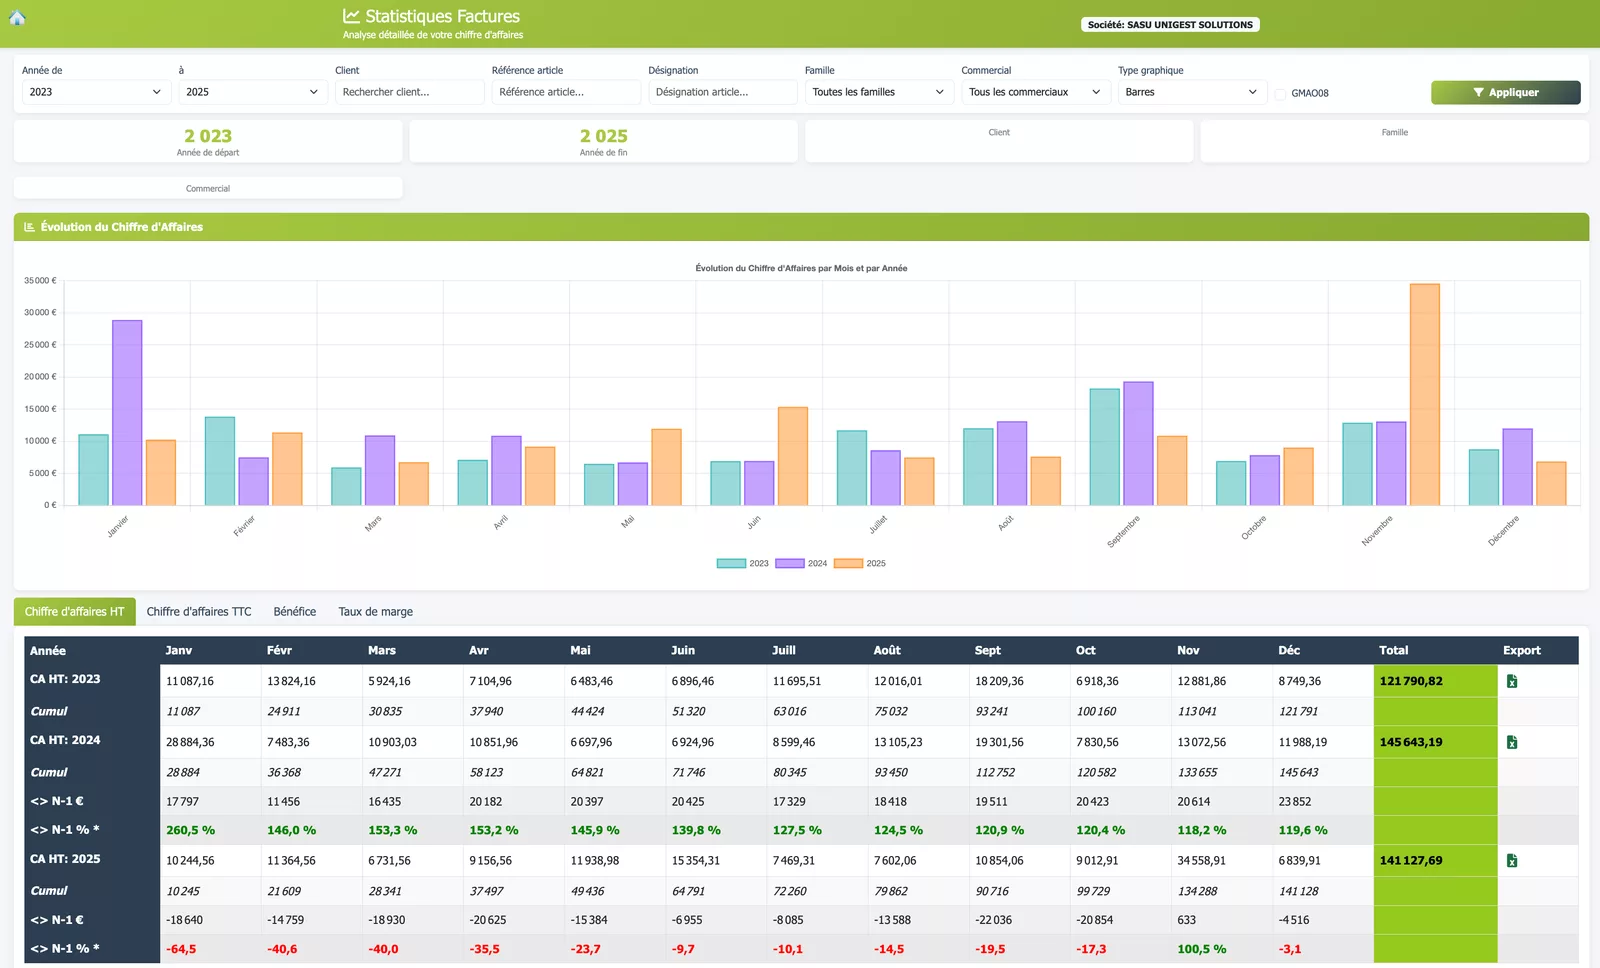Click the Société SASU UNIGEST SOLUTIONS badge
The image size is (1600, 968).
[x=1170, y=25]
